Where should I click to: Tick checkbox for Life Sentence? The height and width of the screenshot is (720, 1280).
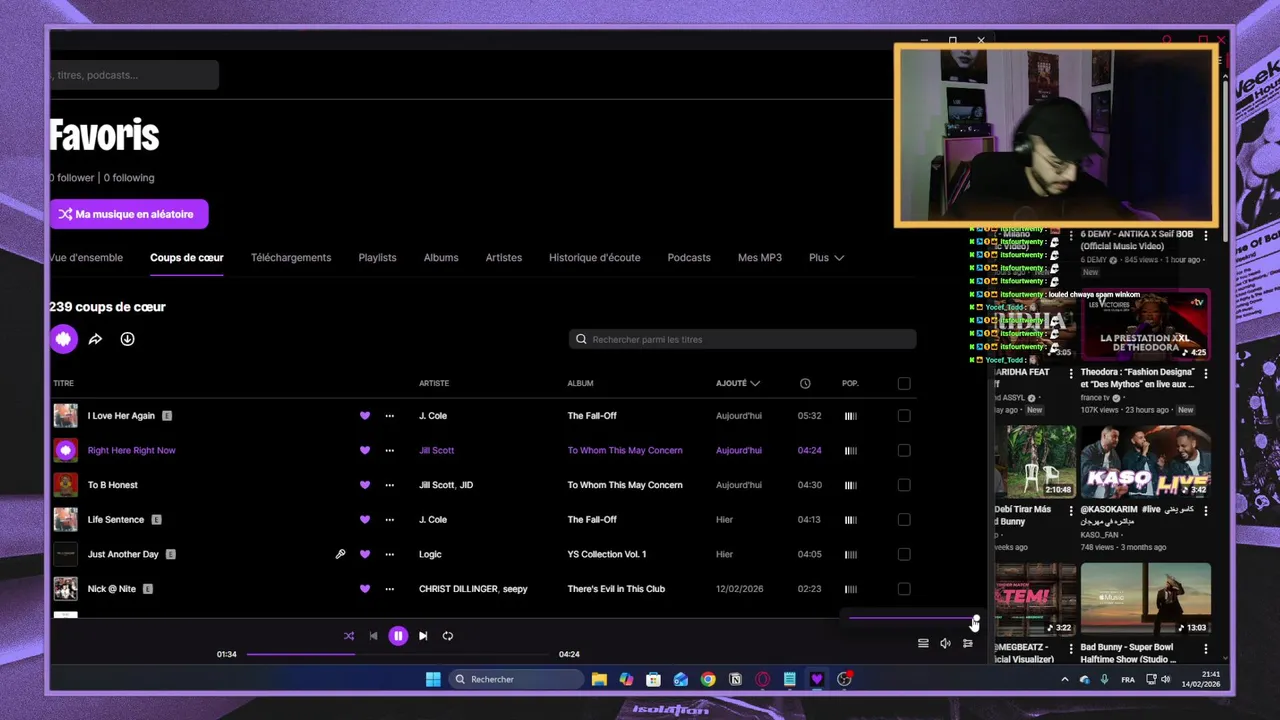tap(904, 520)
